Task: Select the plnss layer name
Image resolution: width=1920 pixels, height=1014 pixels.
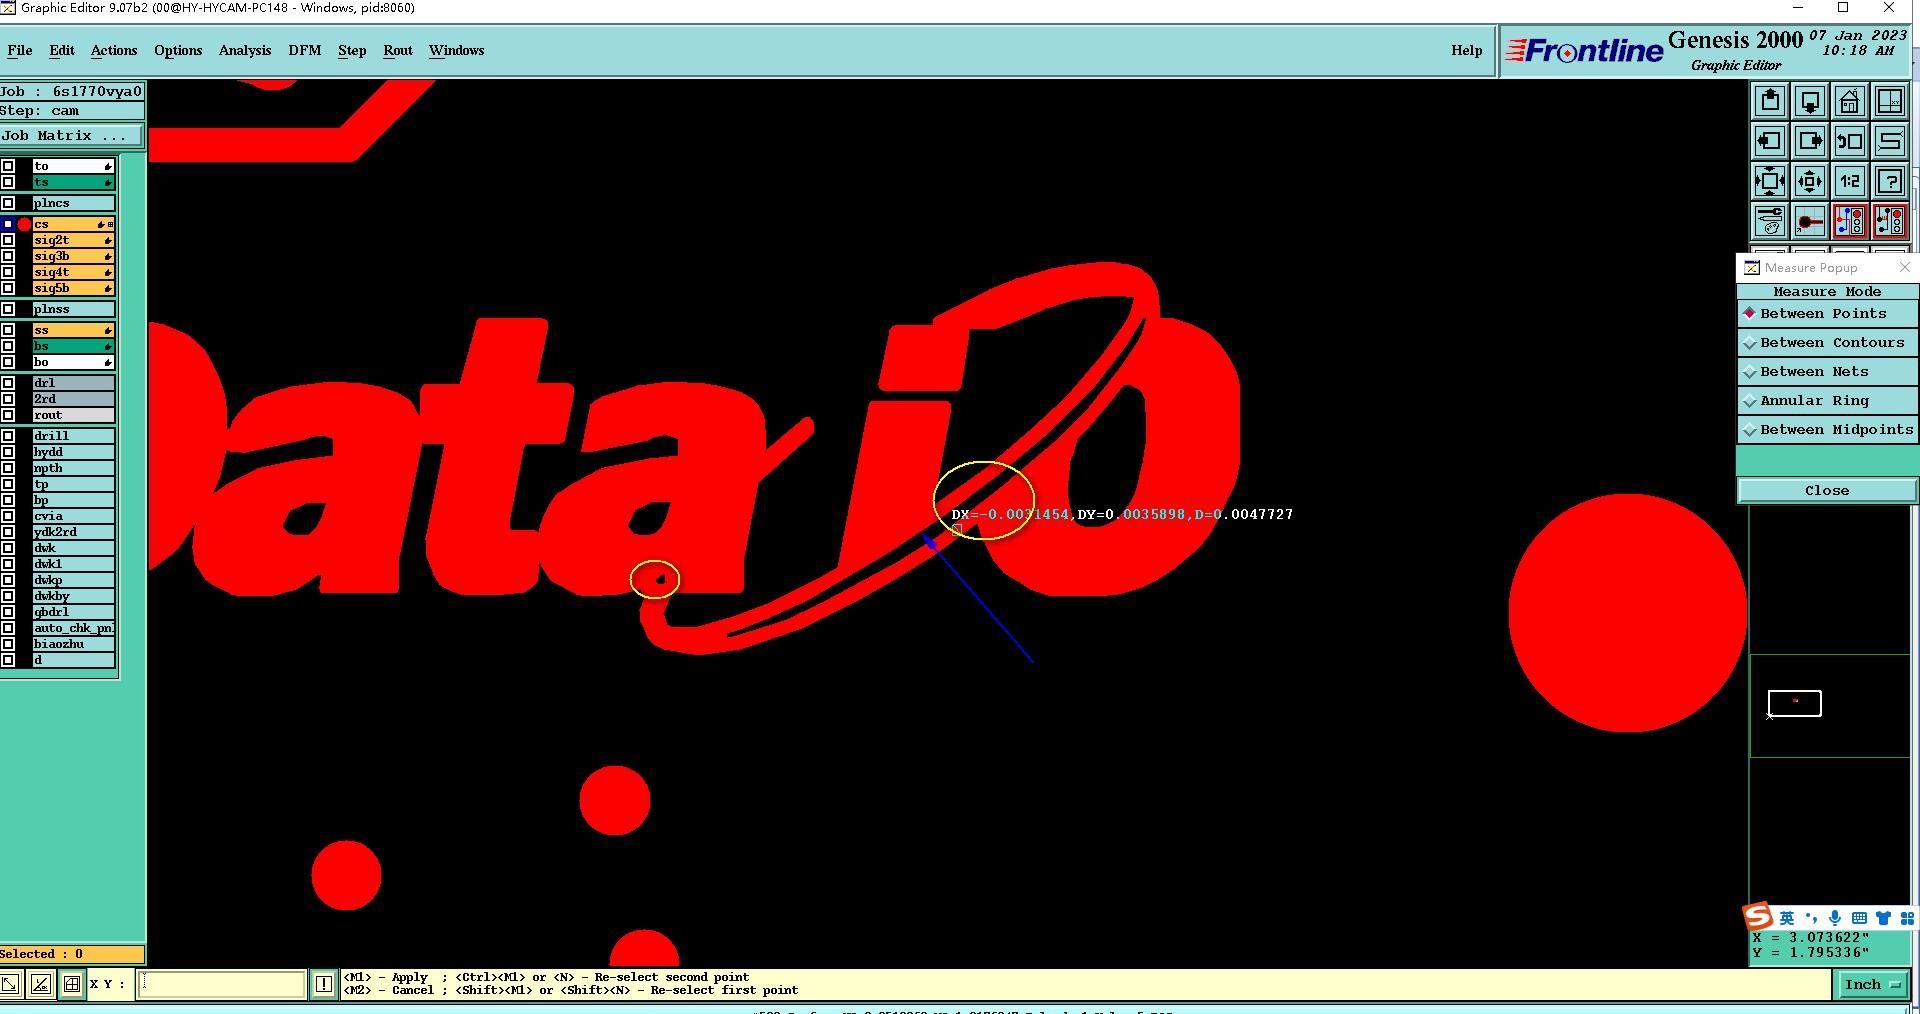Action: (x=73, y=309)
